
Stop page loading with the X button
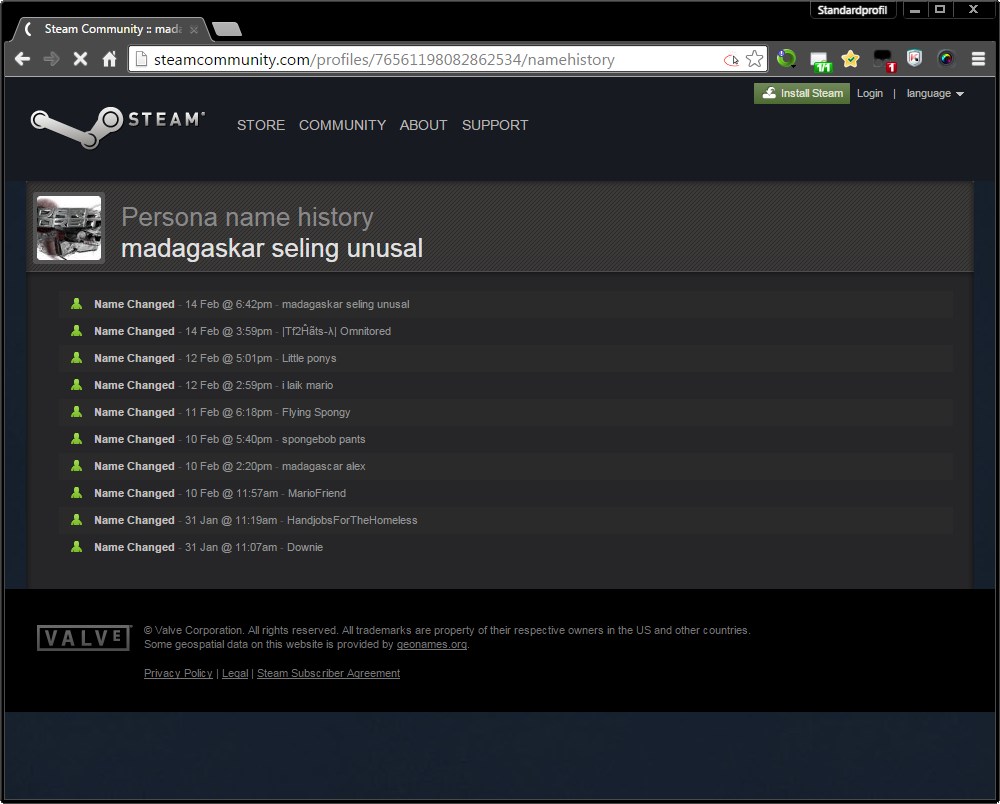80,59
